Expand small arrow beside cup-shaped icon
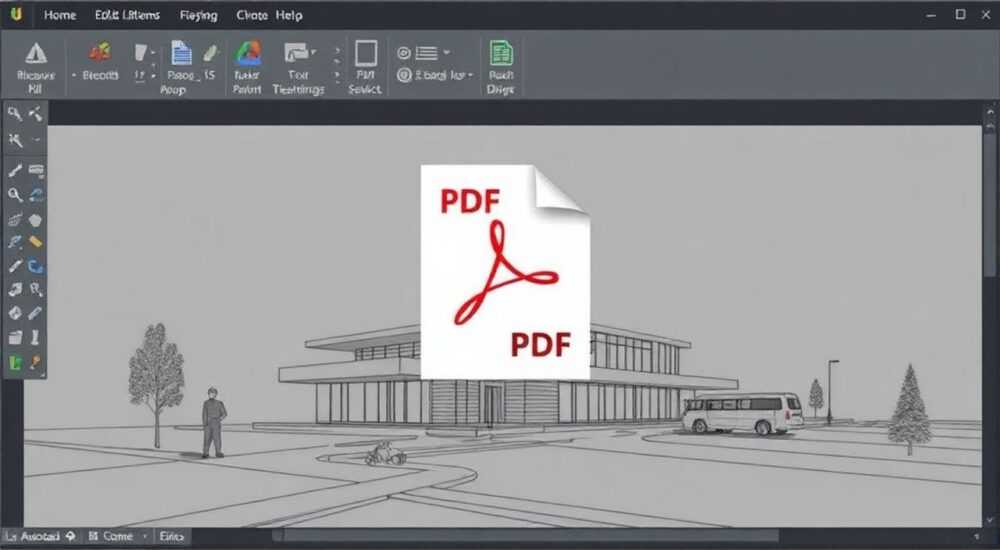The width and height of the screenshot is (1000, 550). [x=153, y=52]
